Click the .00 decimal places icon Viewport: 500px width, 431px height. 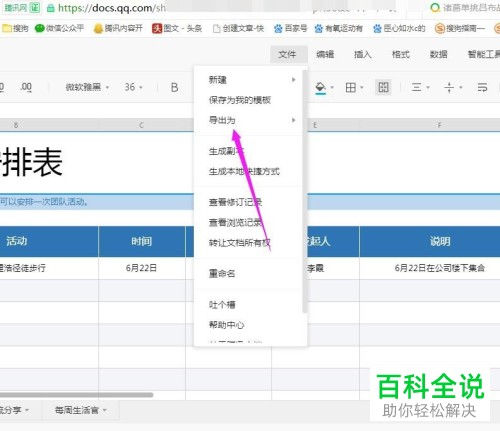click(26, 87)
